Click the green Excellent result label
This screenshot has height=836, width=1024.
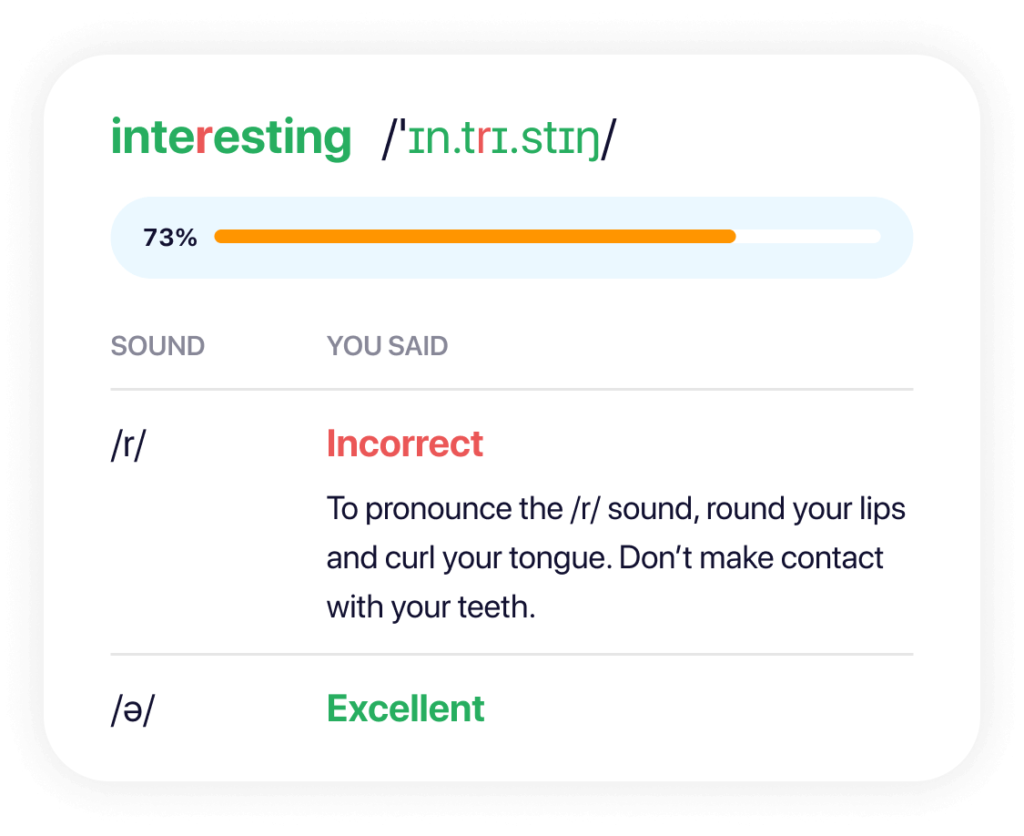(405, 709)
